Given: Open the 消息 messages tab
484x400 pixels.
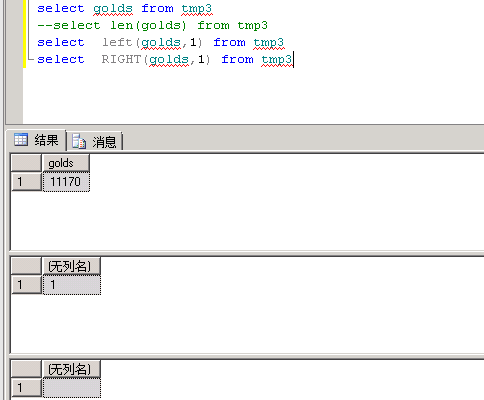Looking at the screenshot, I should click(94, 141).
